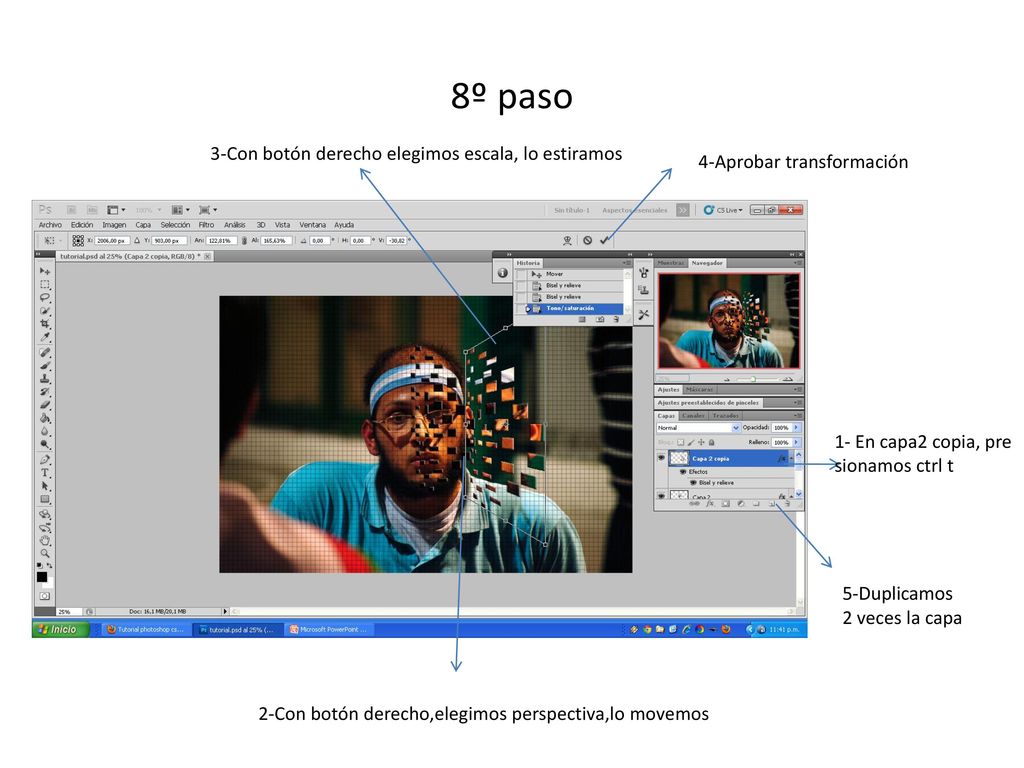Select Aspectos esenciales workspace
Screen dimensions: 1024x768
point(634,210)
